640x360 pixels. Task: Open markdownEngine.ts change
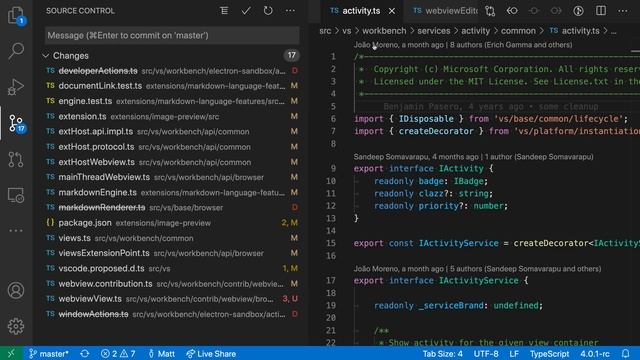(171, 192)
